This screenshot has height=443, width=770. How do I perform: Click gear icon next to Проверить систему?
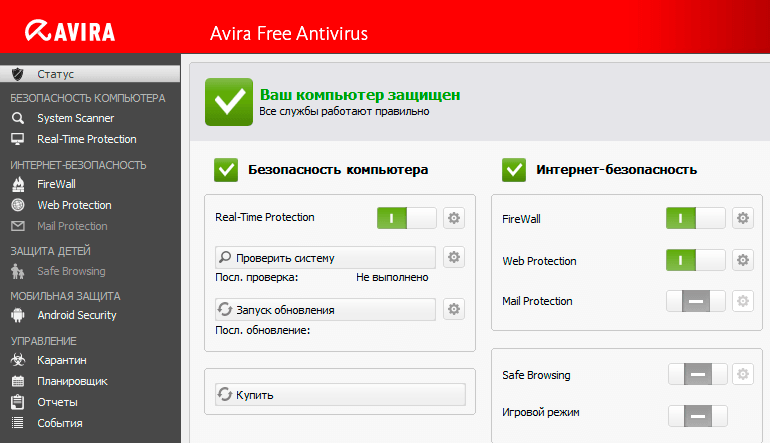point(454,258)
